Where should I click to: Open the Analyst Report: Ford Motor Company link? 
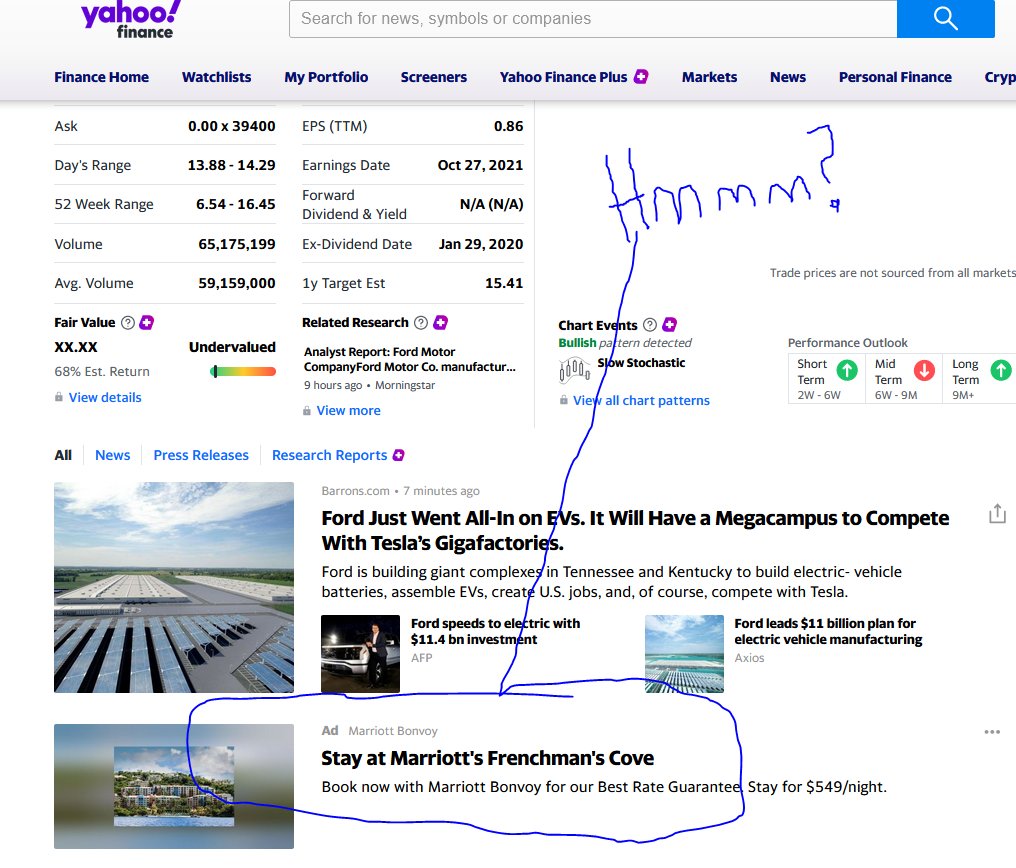(410, 360)
